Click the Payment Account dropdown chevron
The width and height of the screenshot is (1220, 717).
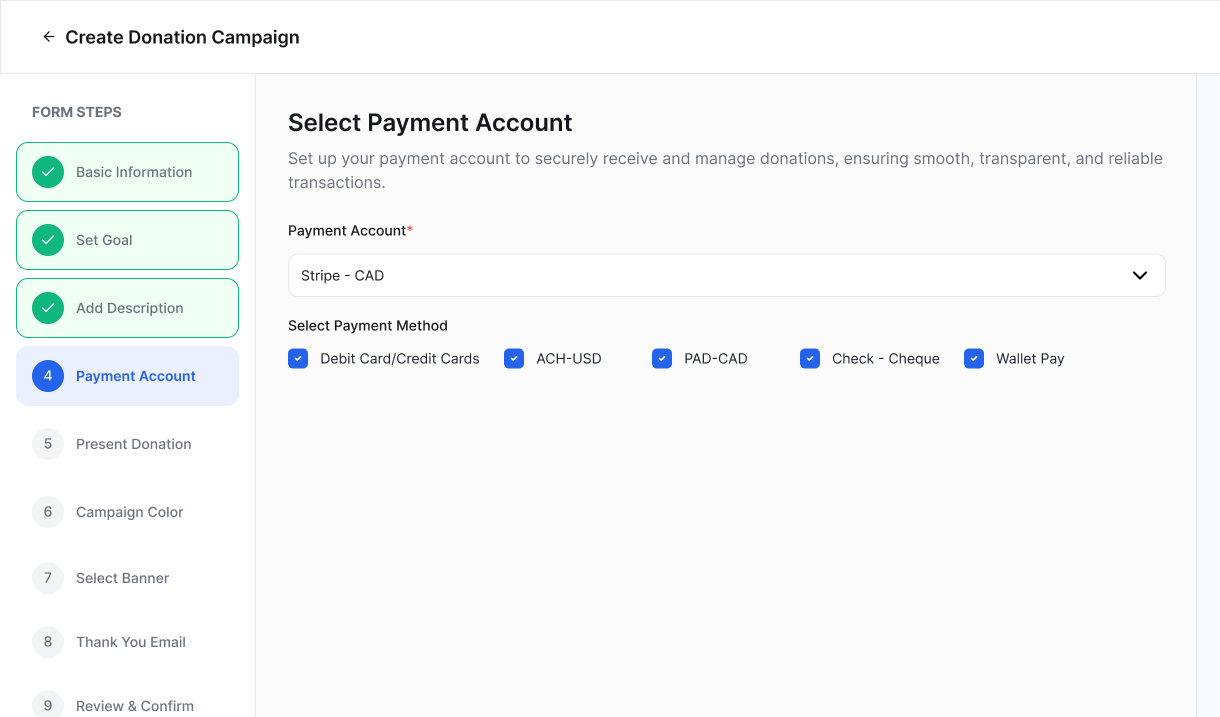[x=1140, y=275]
